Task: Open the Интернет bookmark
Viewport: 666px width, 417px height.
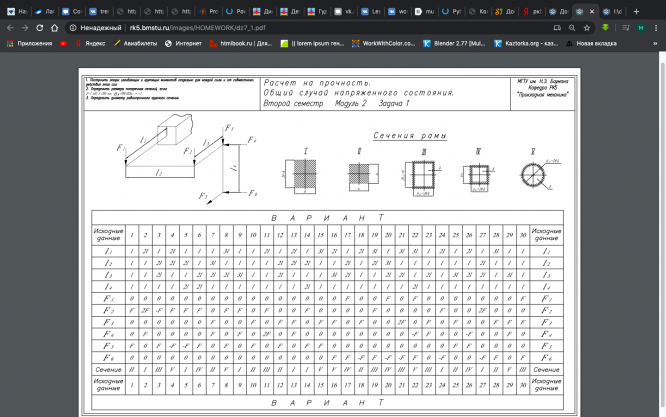Action: point(183,43)
